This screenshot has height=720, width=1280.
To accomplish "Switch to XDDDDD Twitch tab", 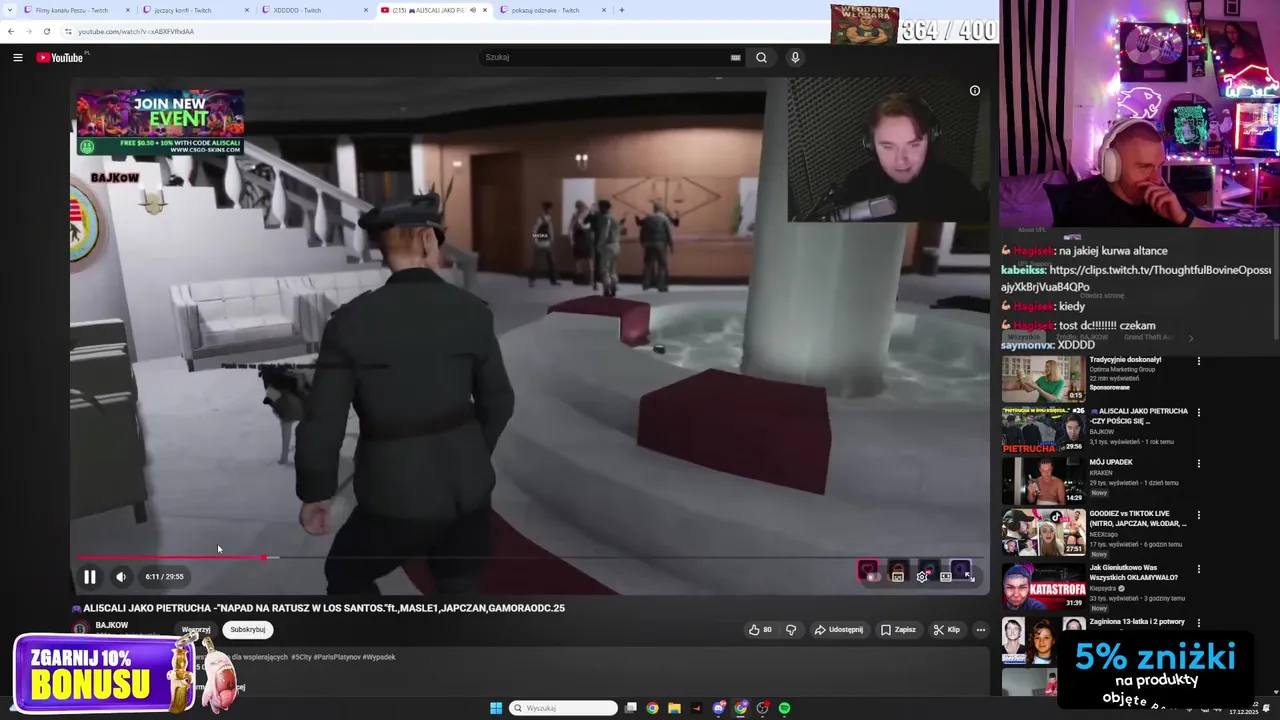I will tap(298, 10).
